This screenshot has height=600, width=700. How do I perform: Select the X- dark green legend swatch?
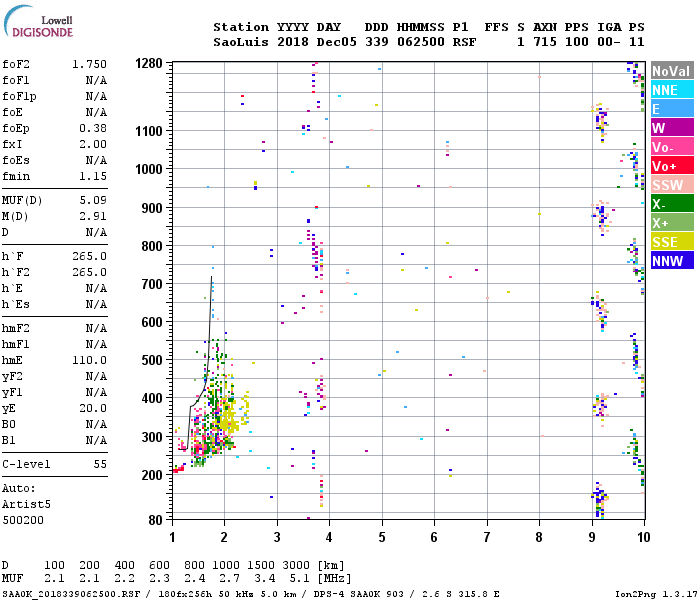pyautogui.click(x=672, y=204)
